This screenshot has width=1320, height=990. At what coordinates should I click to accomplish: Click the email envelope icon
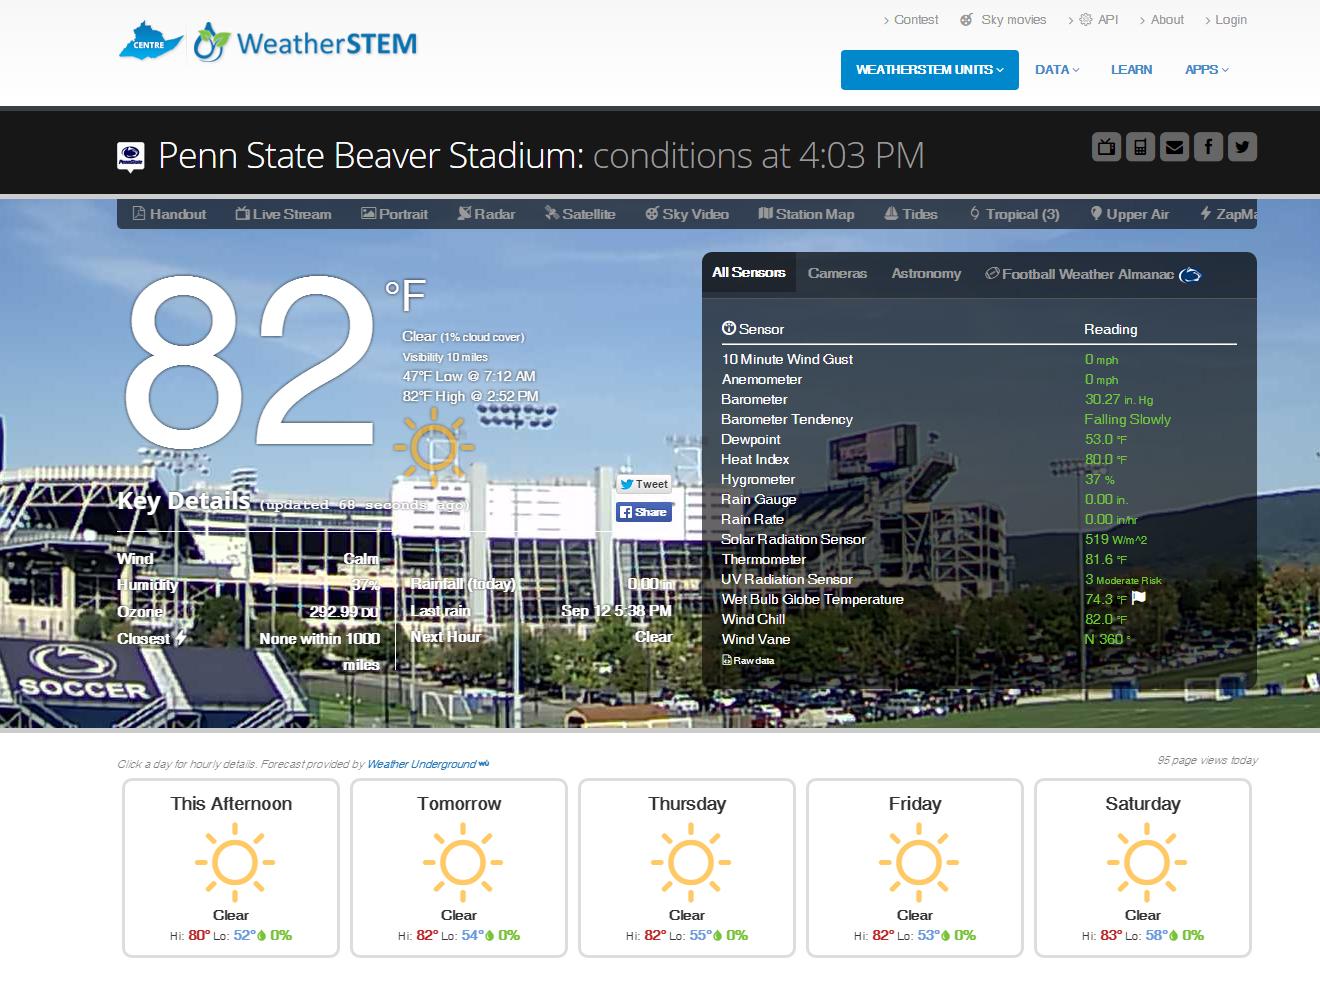pos(1174,147)
